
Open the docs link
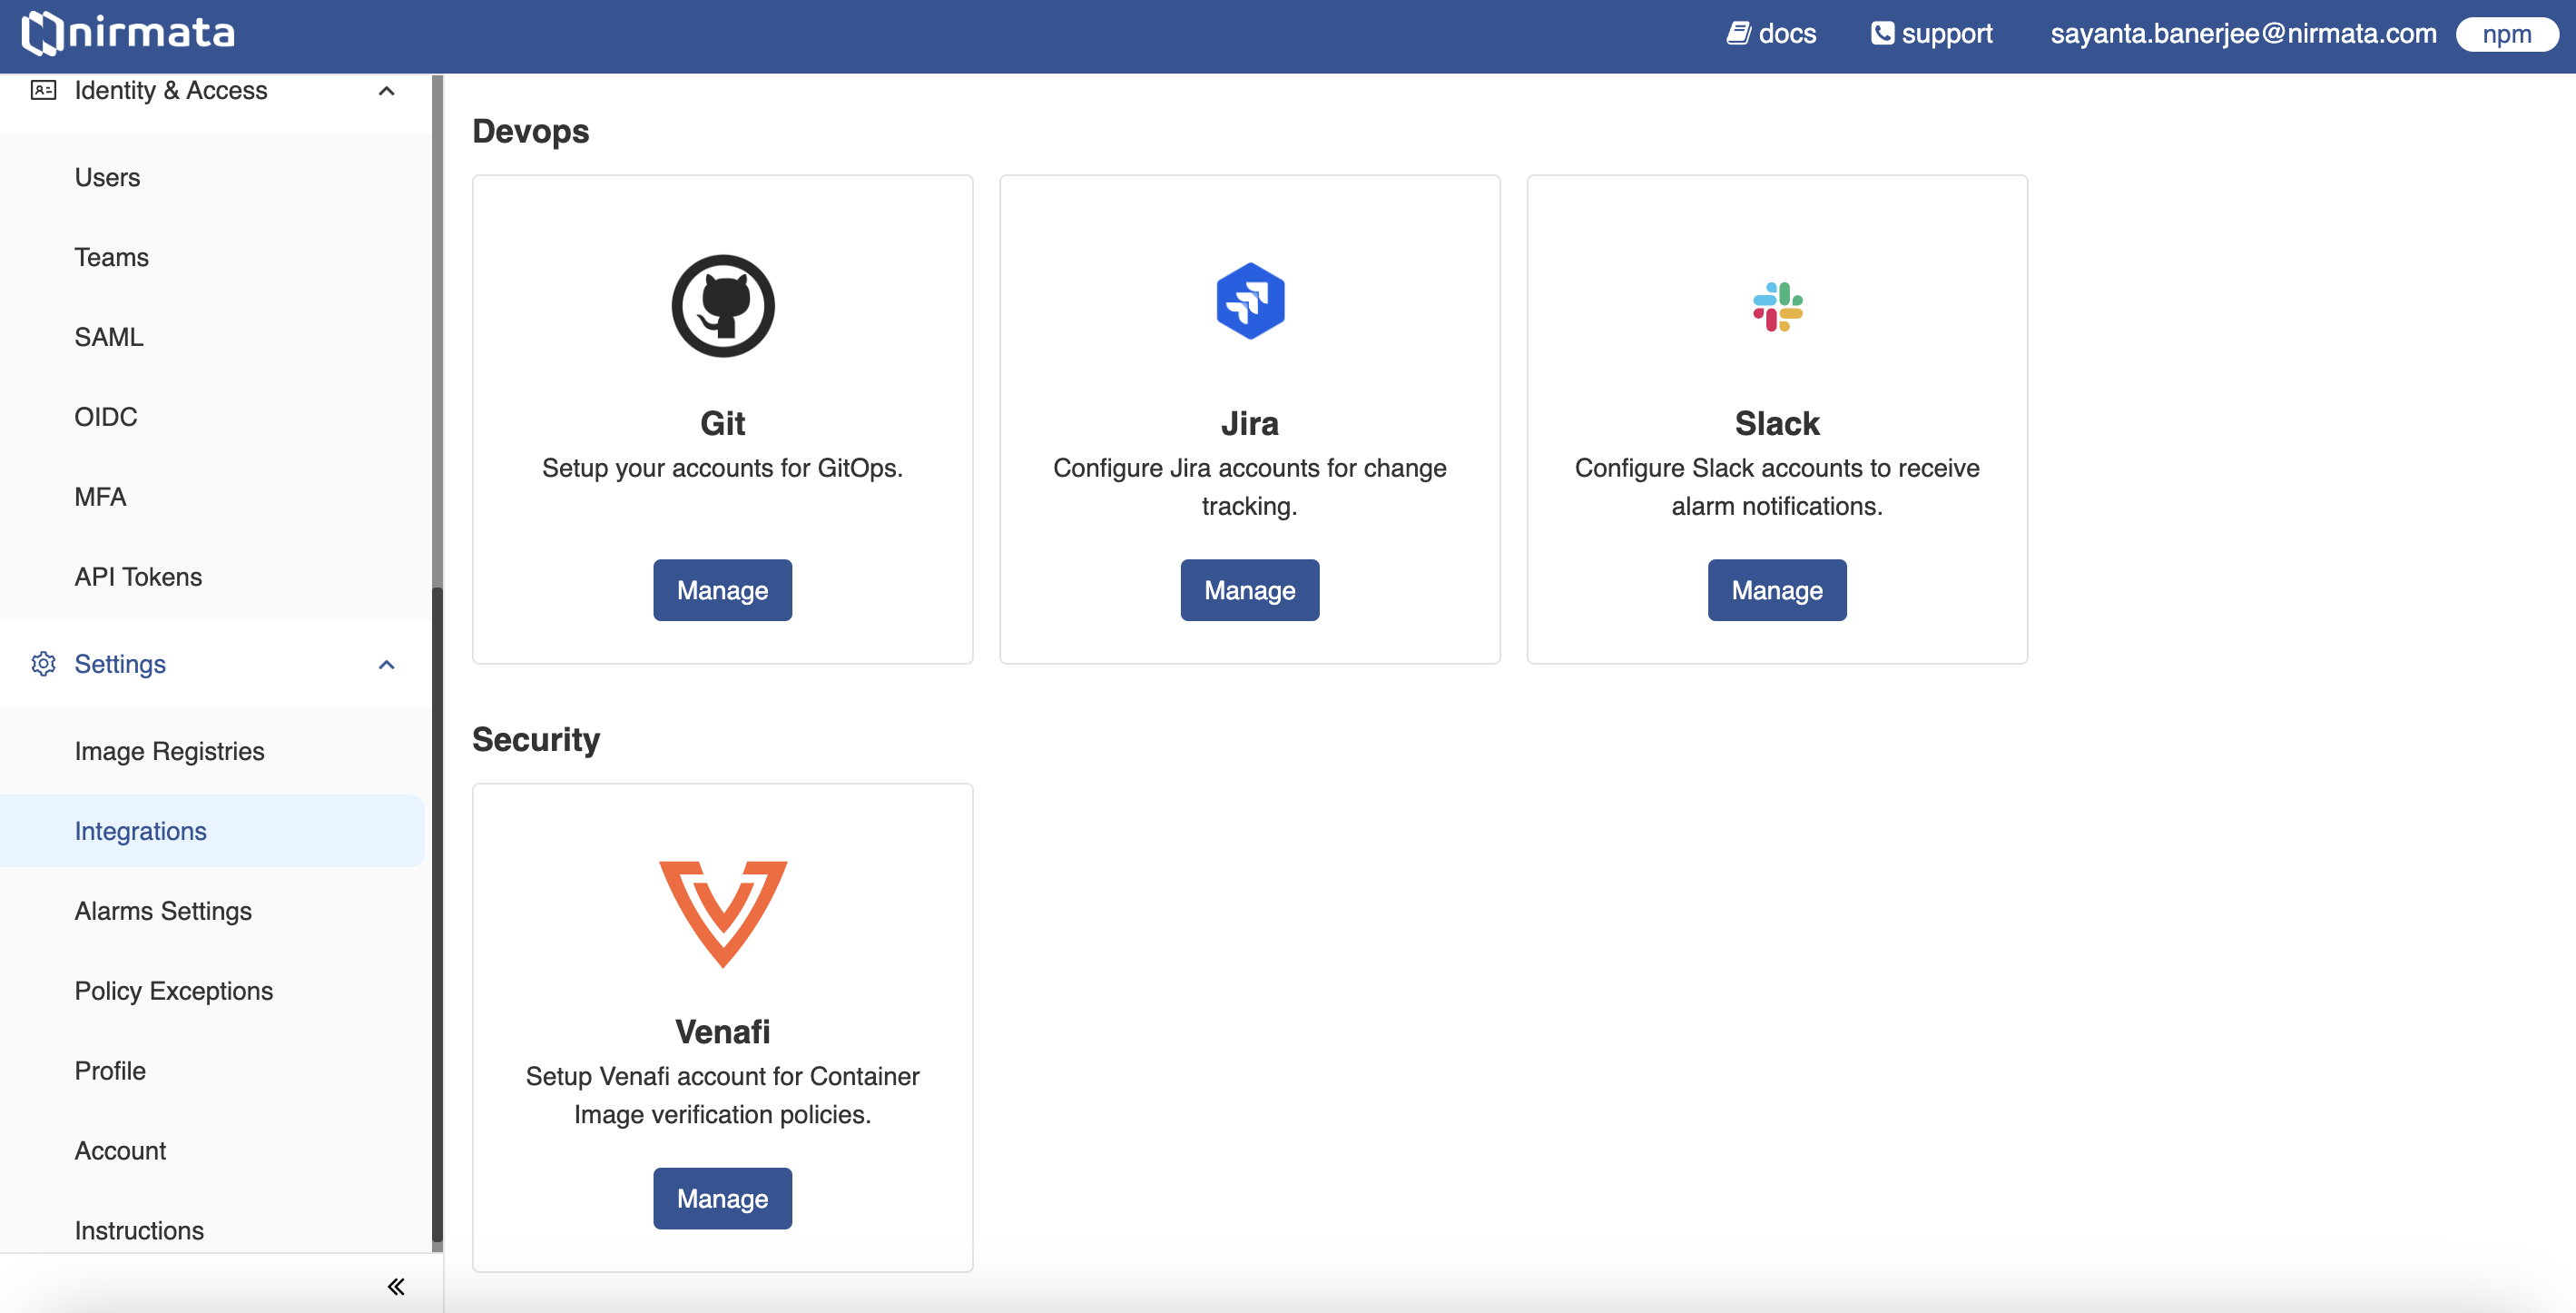click(1771, 33)
